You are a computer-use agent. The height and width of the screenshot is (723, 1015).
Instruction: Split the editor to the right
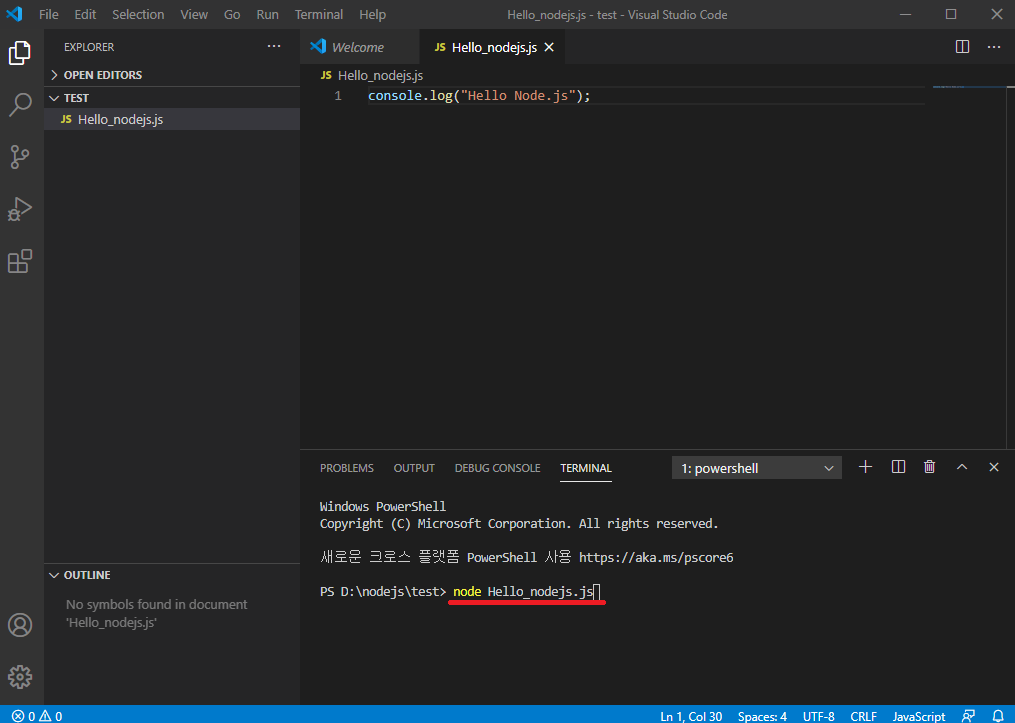[x=963, y=47]
